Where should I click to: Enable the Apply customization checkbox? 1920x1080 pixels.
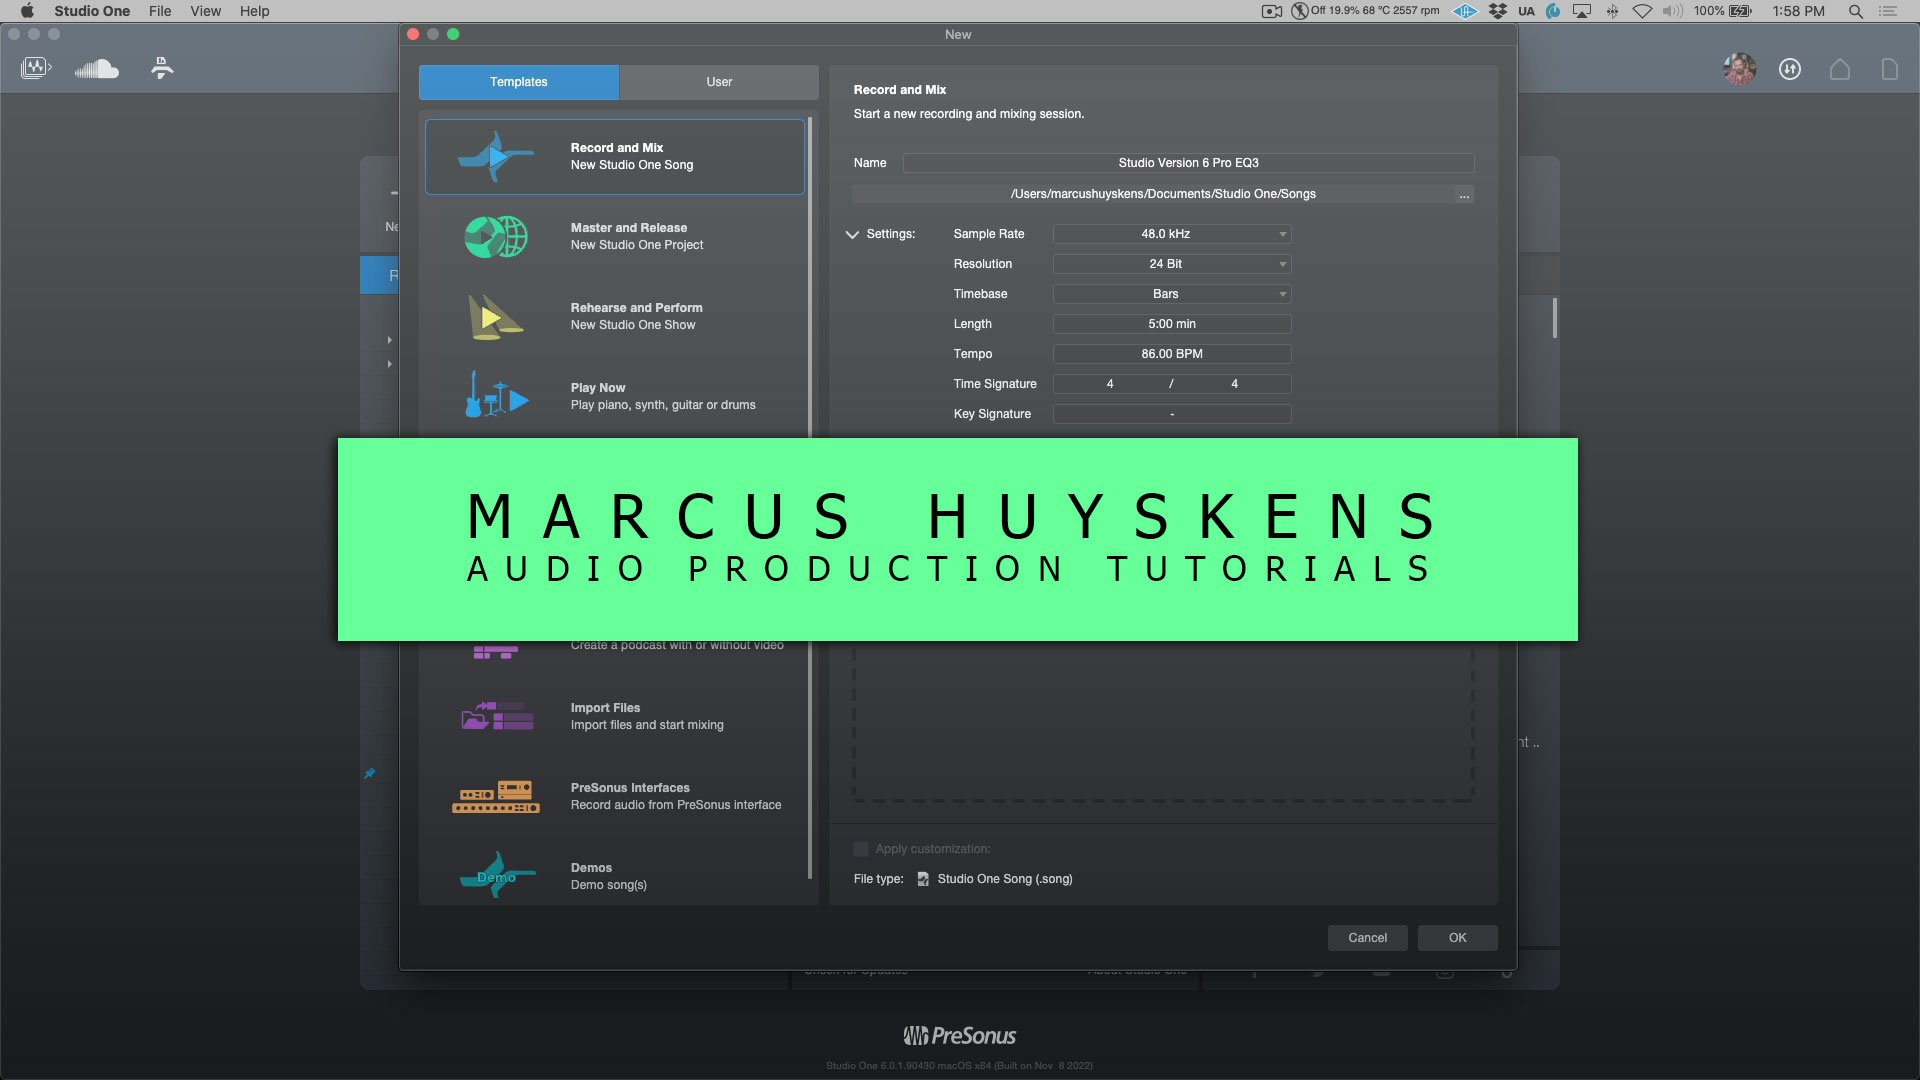tap(861, 849)
